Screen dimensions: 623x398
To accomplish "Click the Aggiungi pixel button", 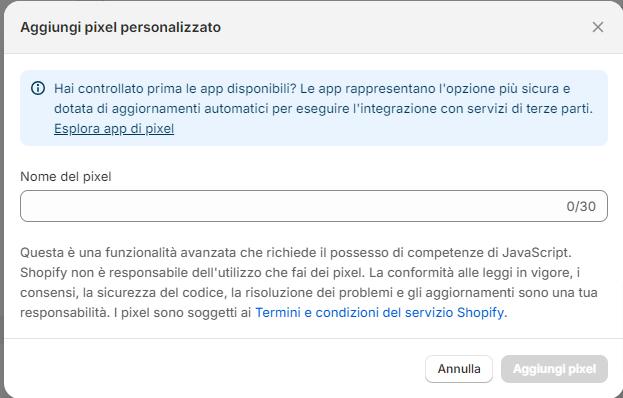I will [554, 369].
